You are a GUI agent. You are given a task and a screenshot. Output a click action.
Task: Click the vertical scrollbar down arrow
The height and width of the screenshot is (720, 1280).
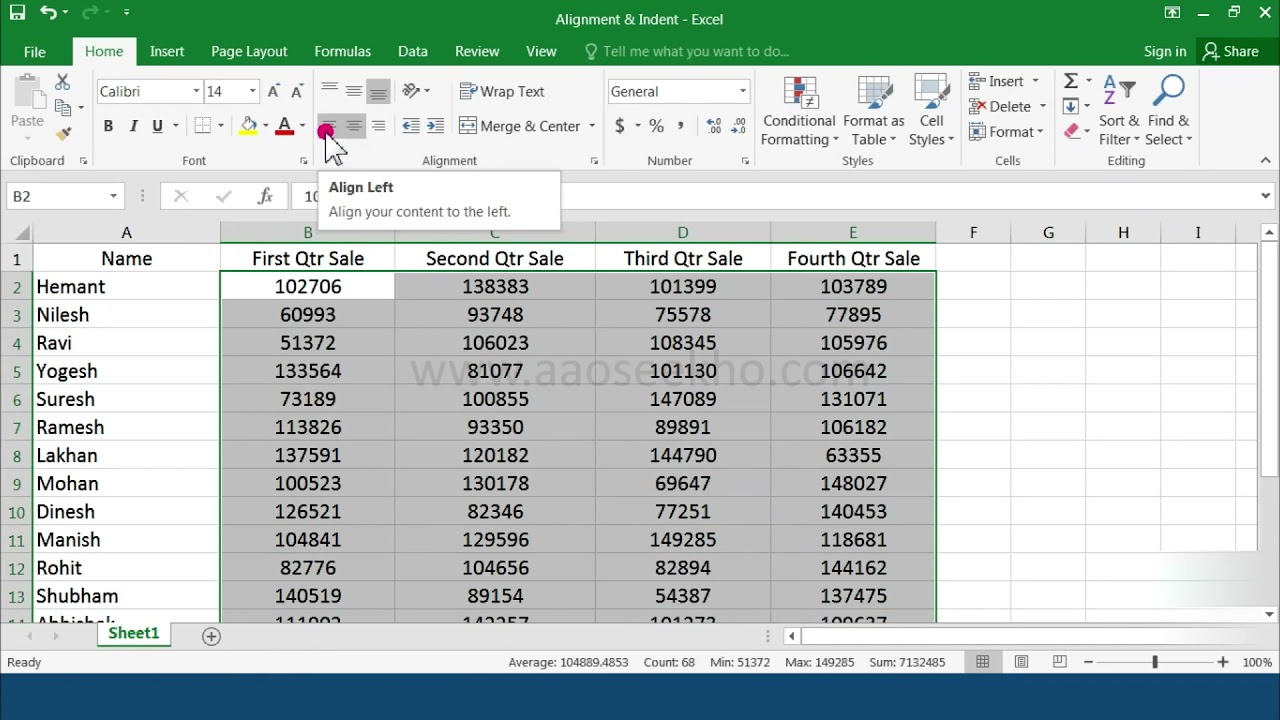coord(1270,614)
